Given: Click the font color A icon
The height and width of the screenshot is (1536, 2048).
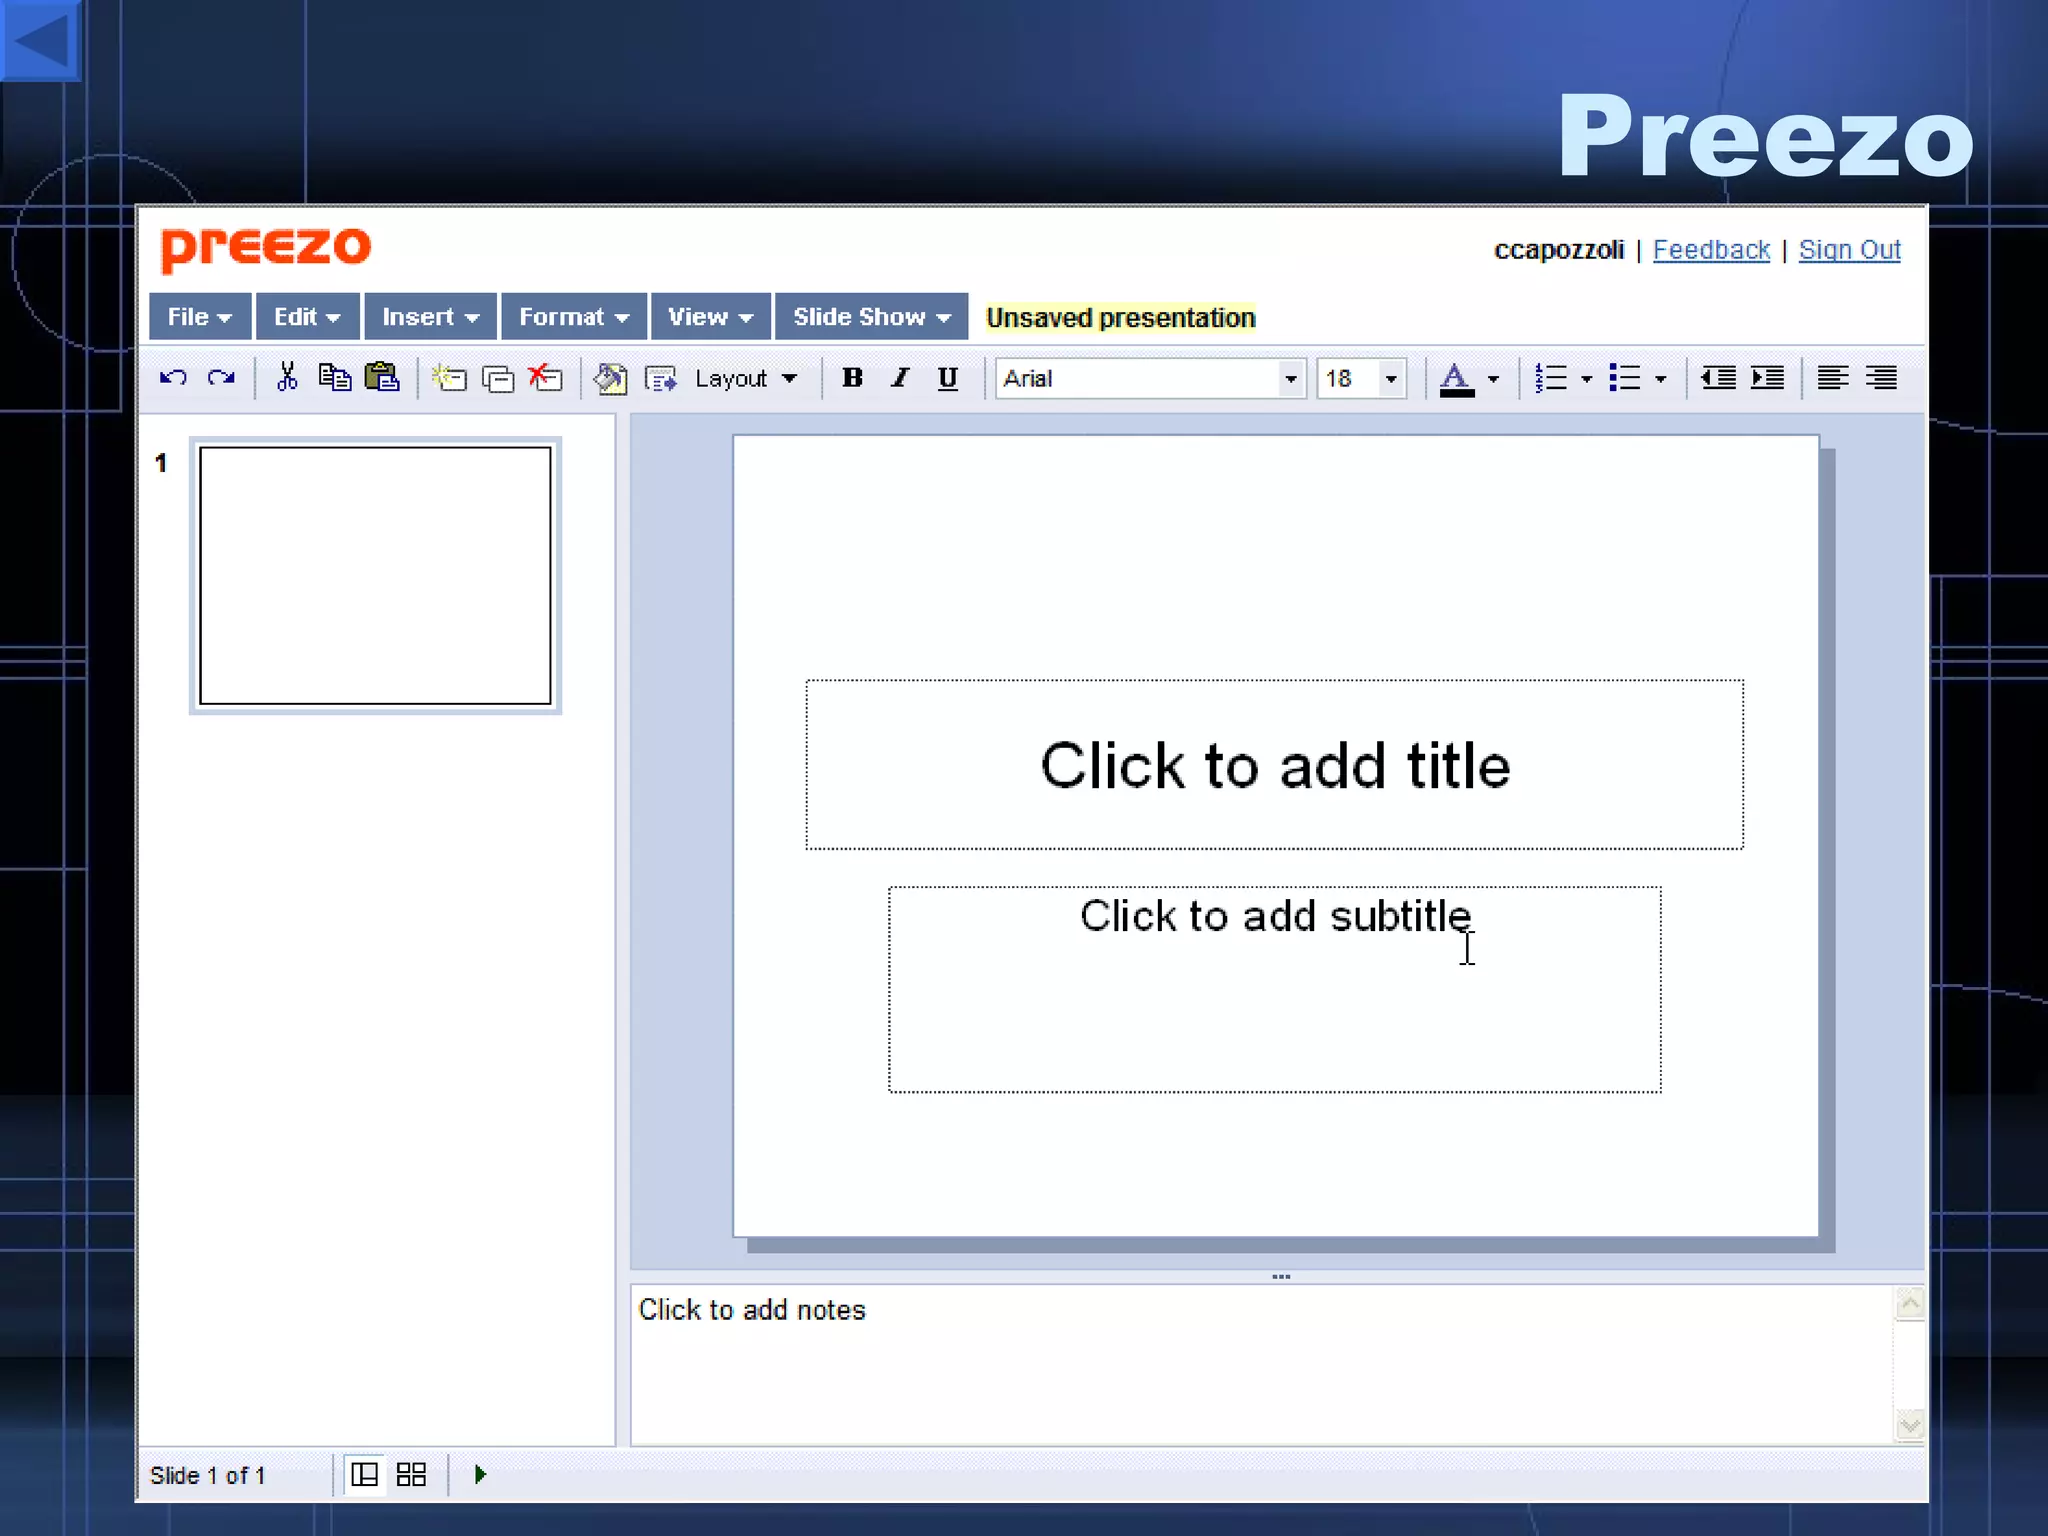Looking at the screenshot, I should pos(1456,379).
